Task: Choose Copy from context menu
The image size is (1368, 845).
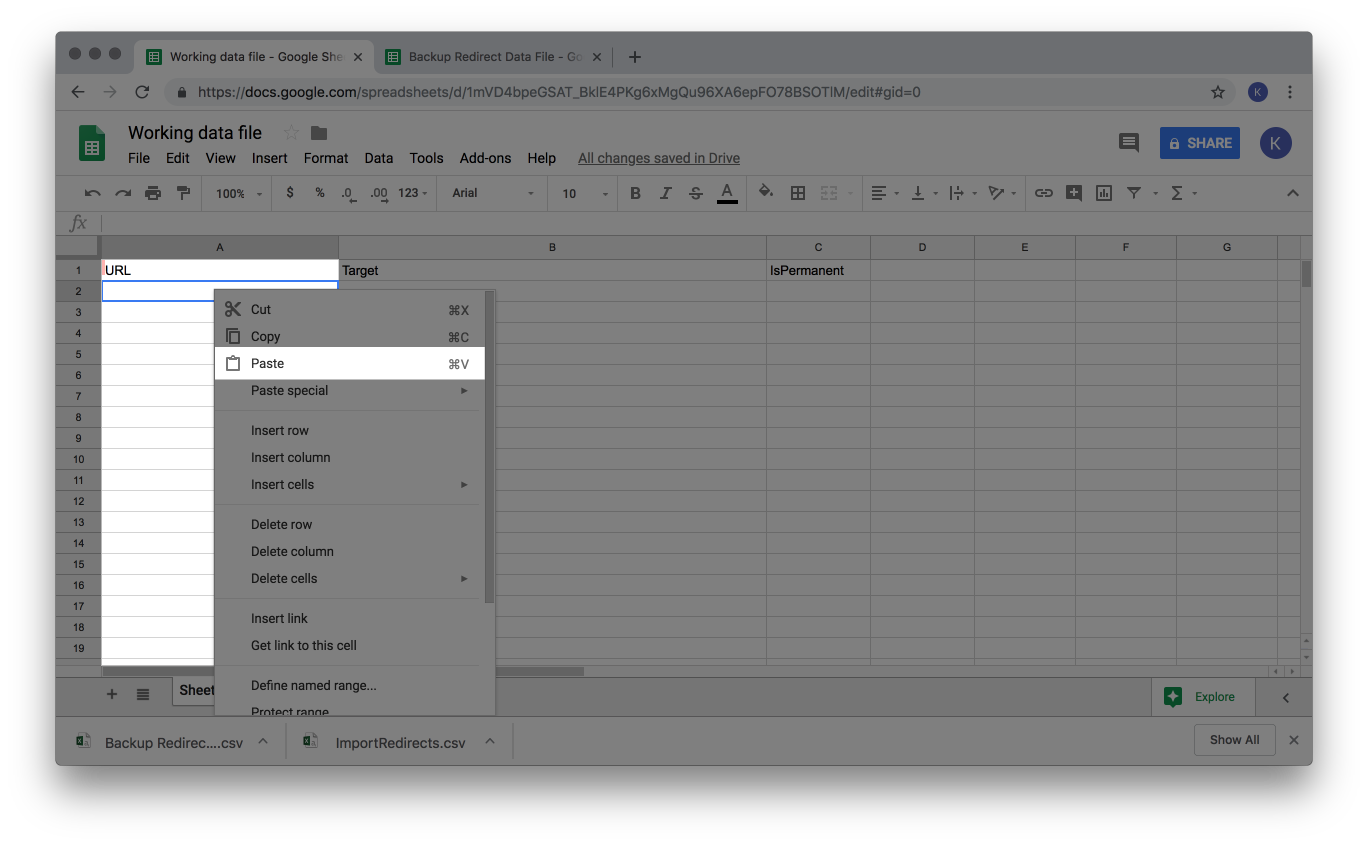Action: click(349, 337)
